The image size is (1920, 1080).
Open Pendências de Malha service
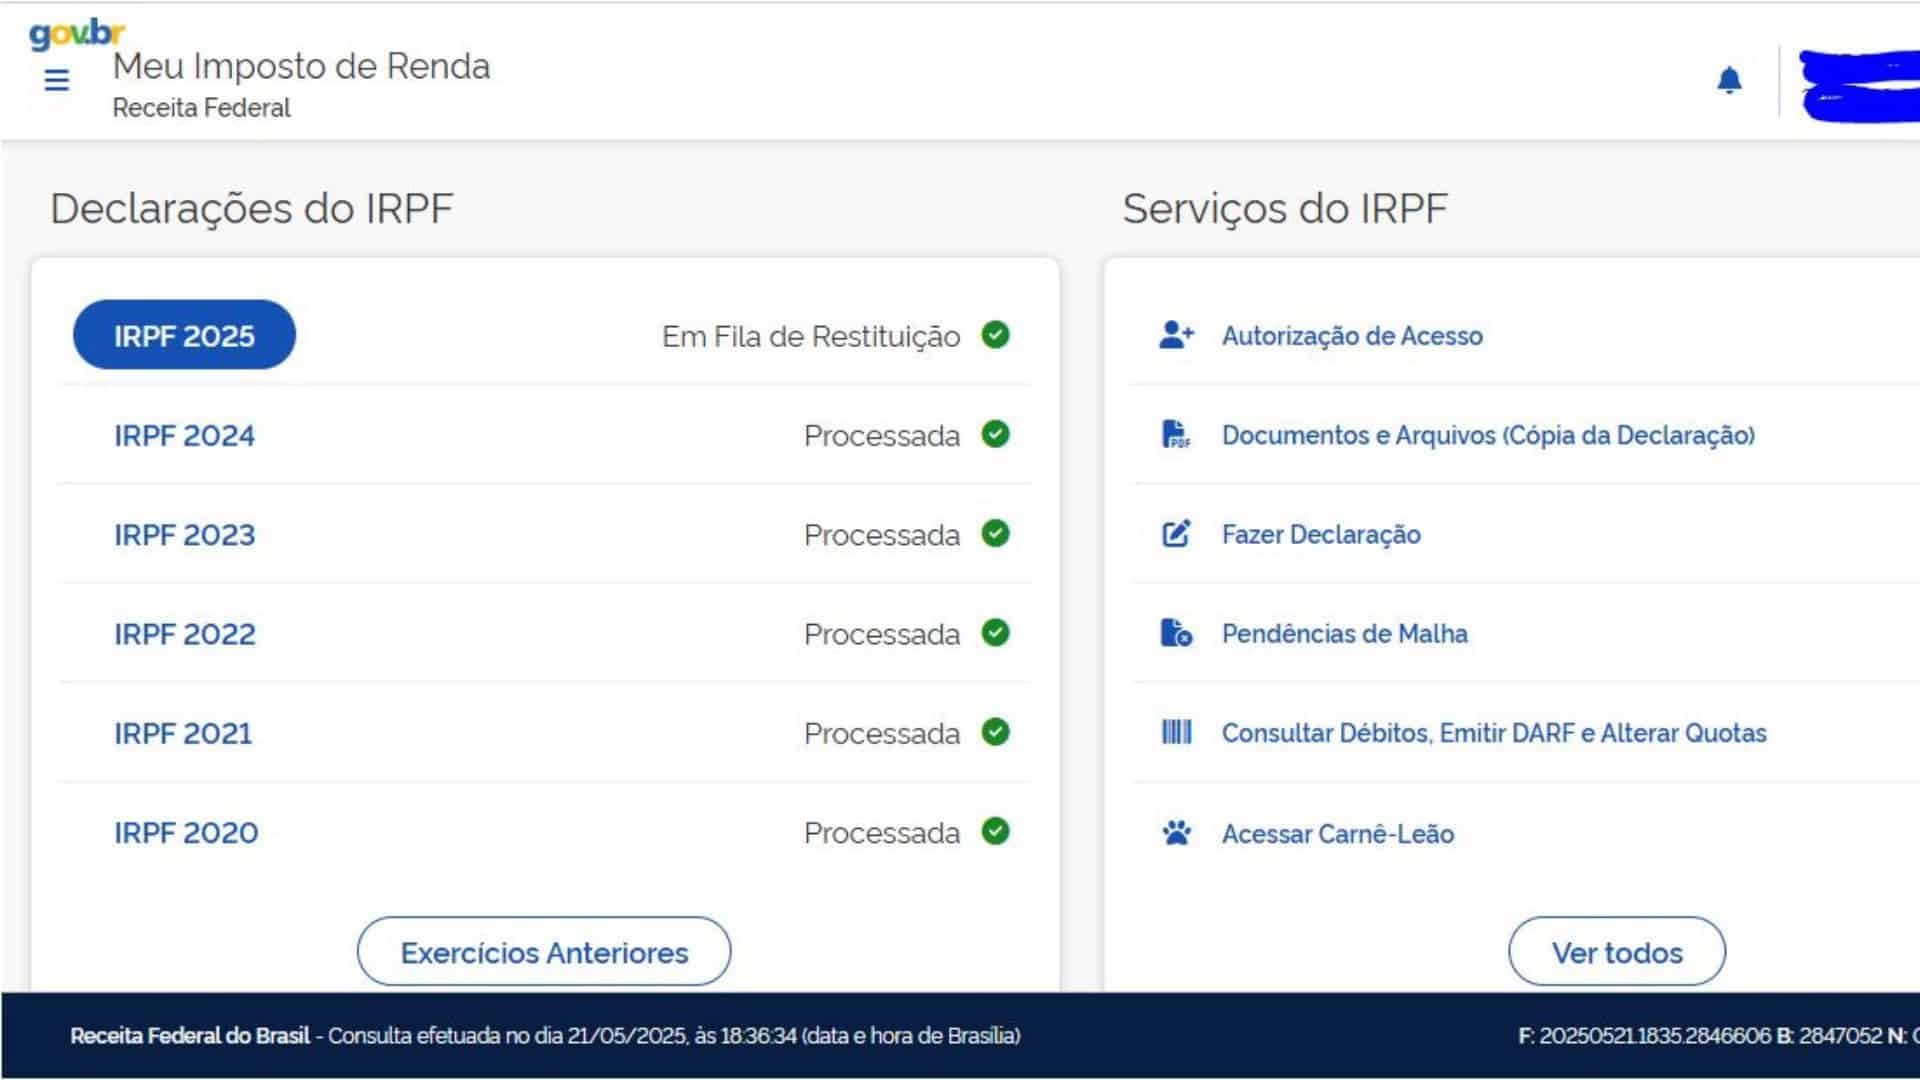coord(1345,634)
